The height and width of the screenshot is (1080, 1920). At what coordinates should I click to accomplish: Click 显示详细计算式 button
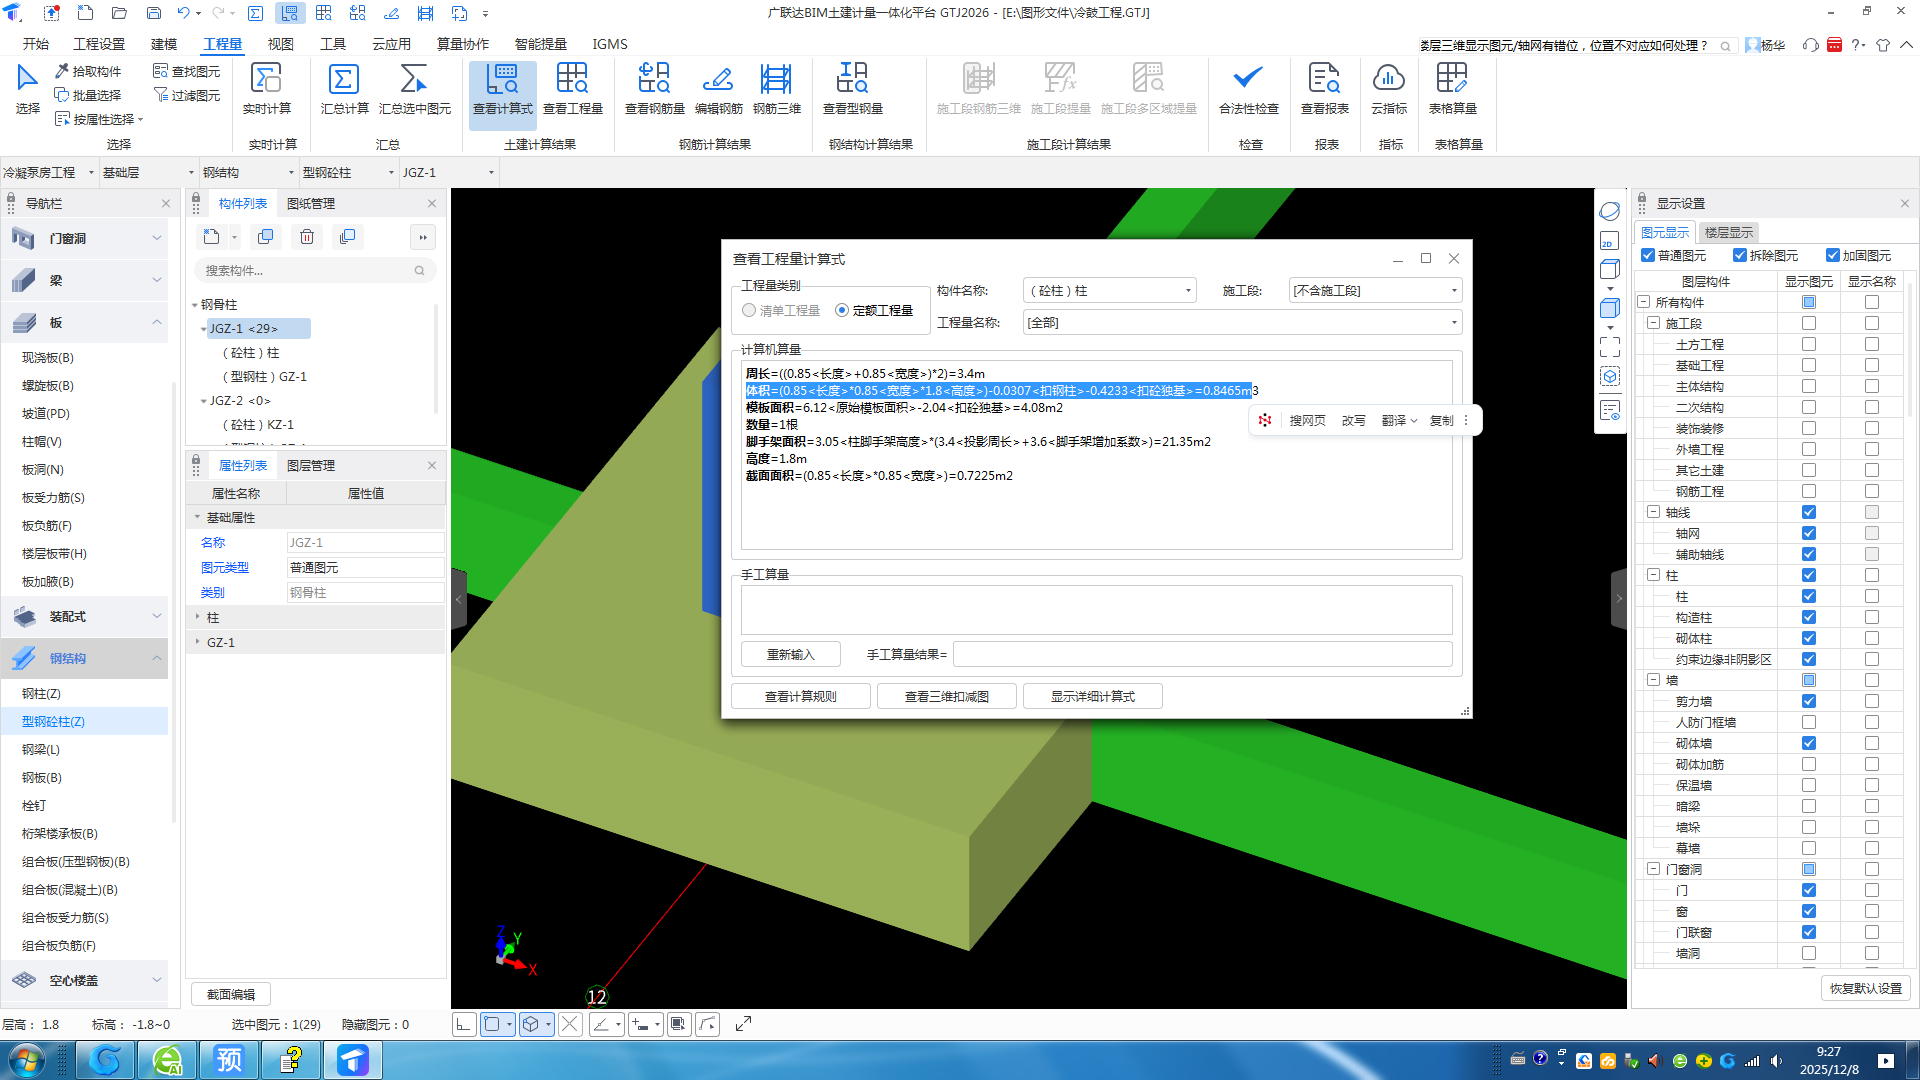[1092, 696]
